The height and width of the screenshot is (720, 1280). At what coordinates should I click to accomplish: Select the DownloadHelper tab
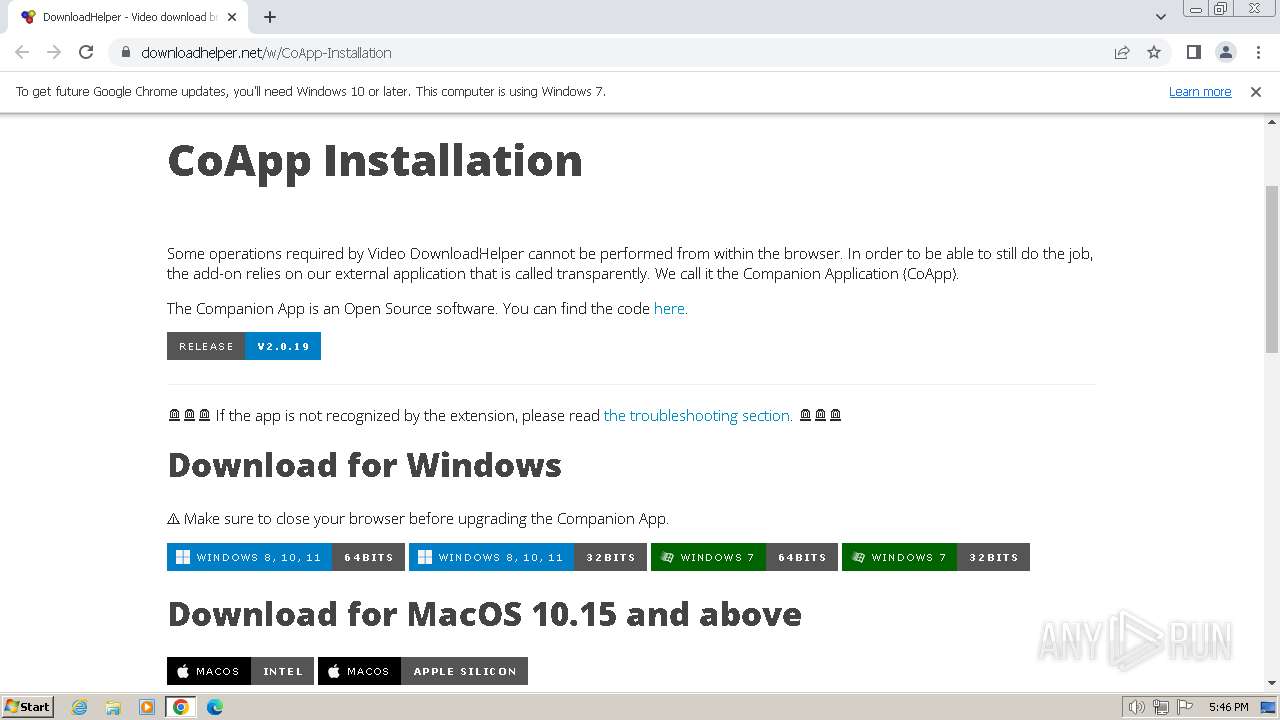click(128, 17)
